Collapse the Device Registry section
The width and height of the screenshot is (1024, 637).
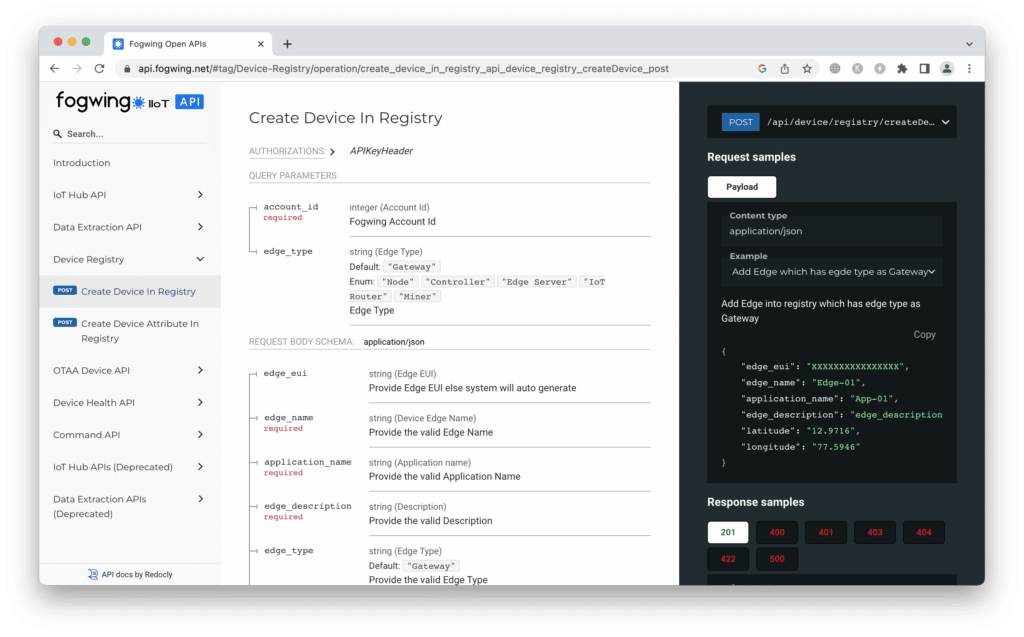click(129, 259)
